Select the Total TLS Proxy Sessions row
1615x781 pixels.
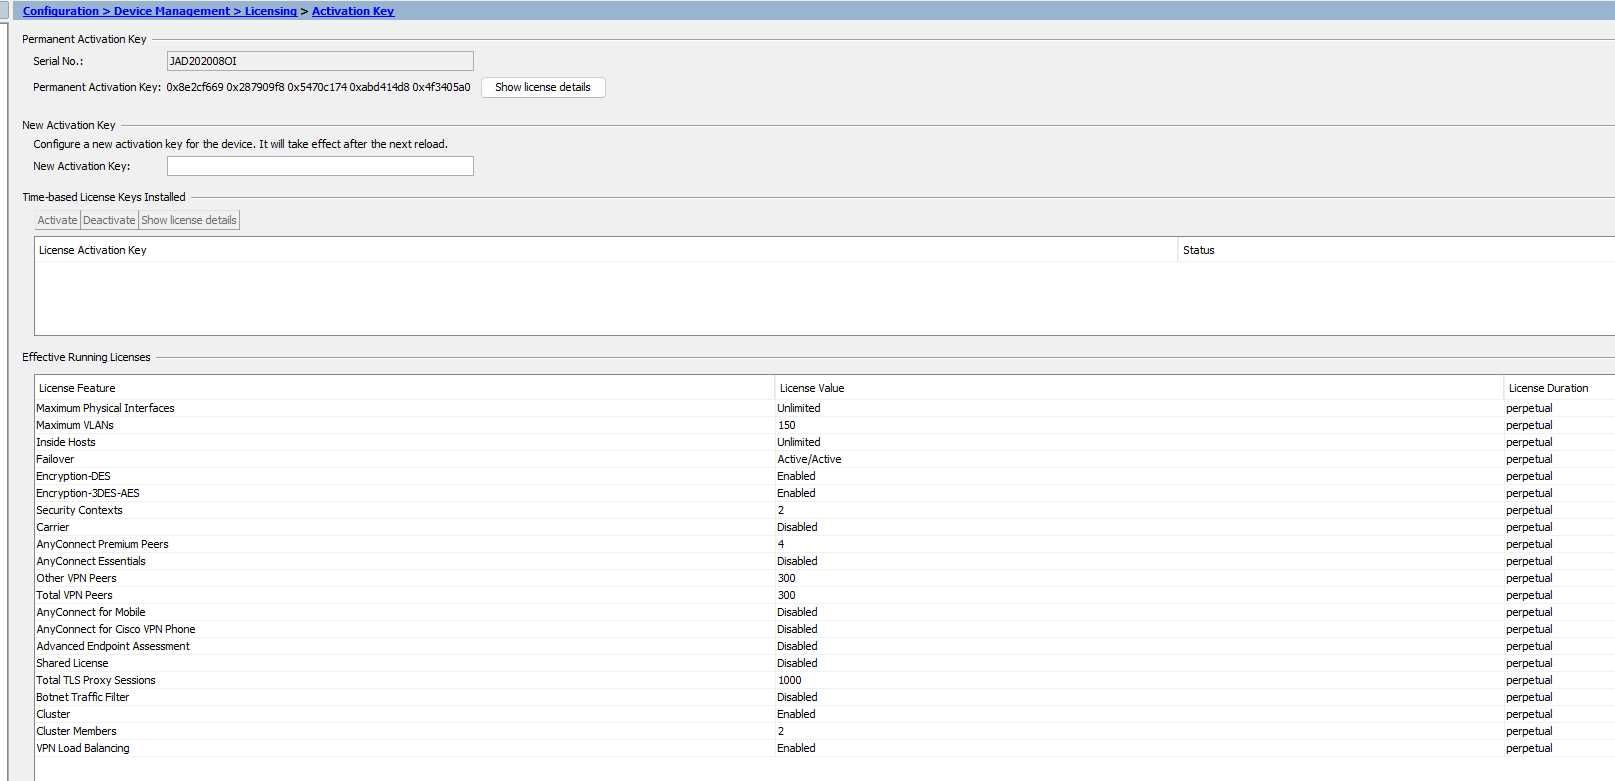point(825,680)
